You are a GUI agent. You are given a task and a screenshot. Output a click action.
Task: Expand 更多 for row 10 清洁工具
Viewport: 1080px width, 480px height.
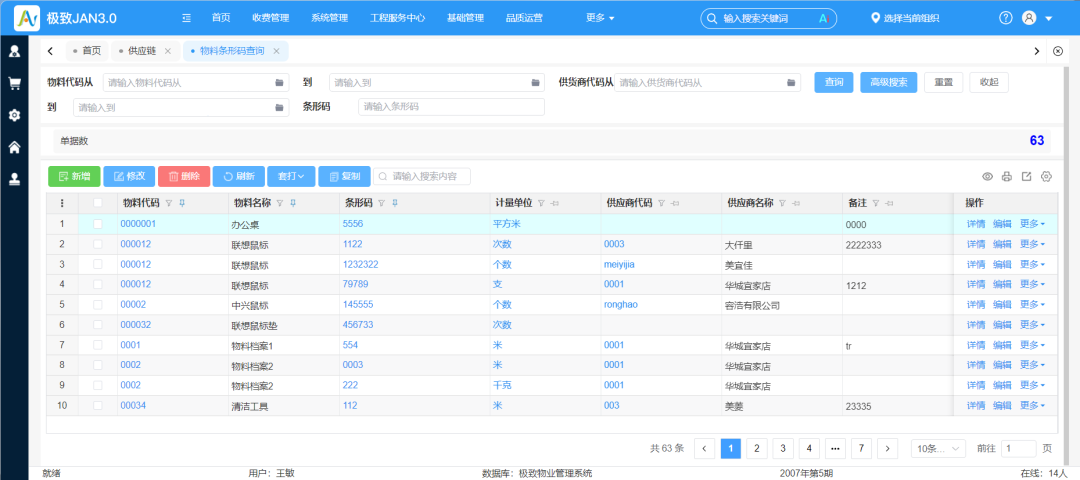click(1032, 406)
